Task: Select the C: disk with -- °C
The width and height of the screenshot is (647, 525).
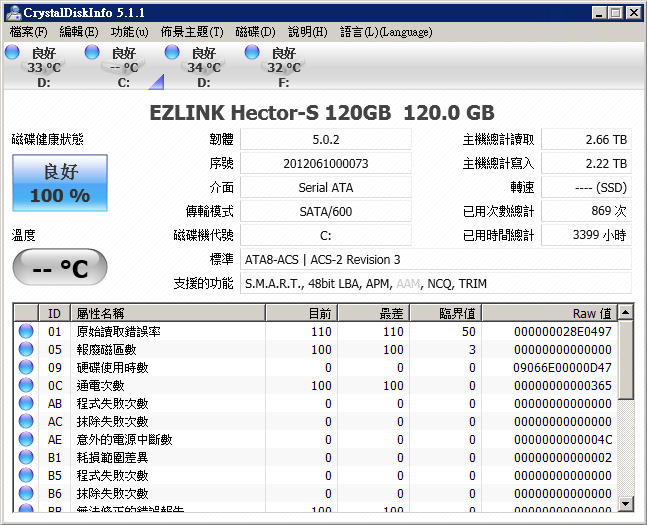Action: coord(123,67)
